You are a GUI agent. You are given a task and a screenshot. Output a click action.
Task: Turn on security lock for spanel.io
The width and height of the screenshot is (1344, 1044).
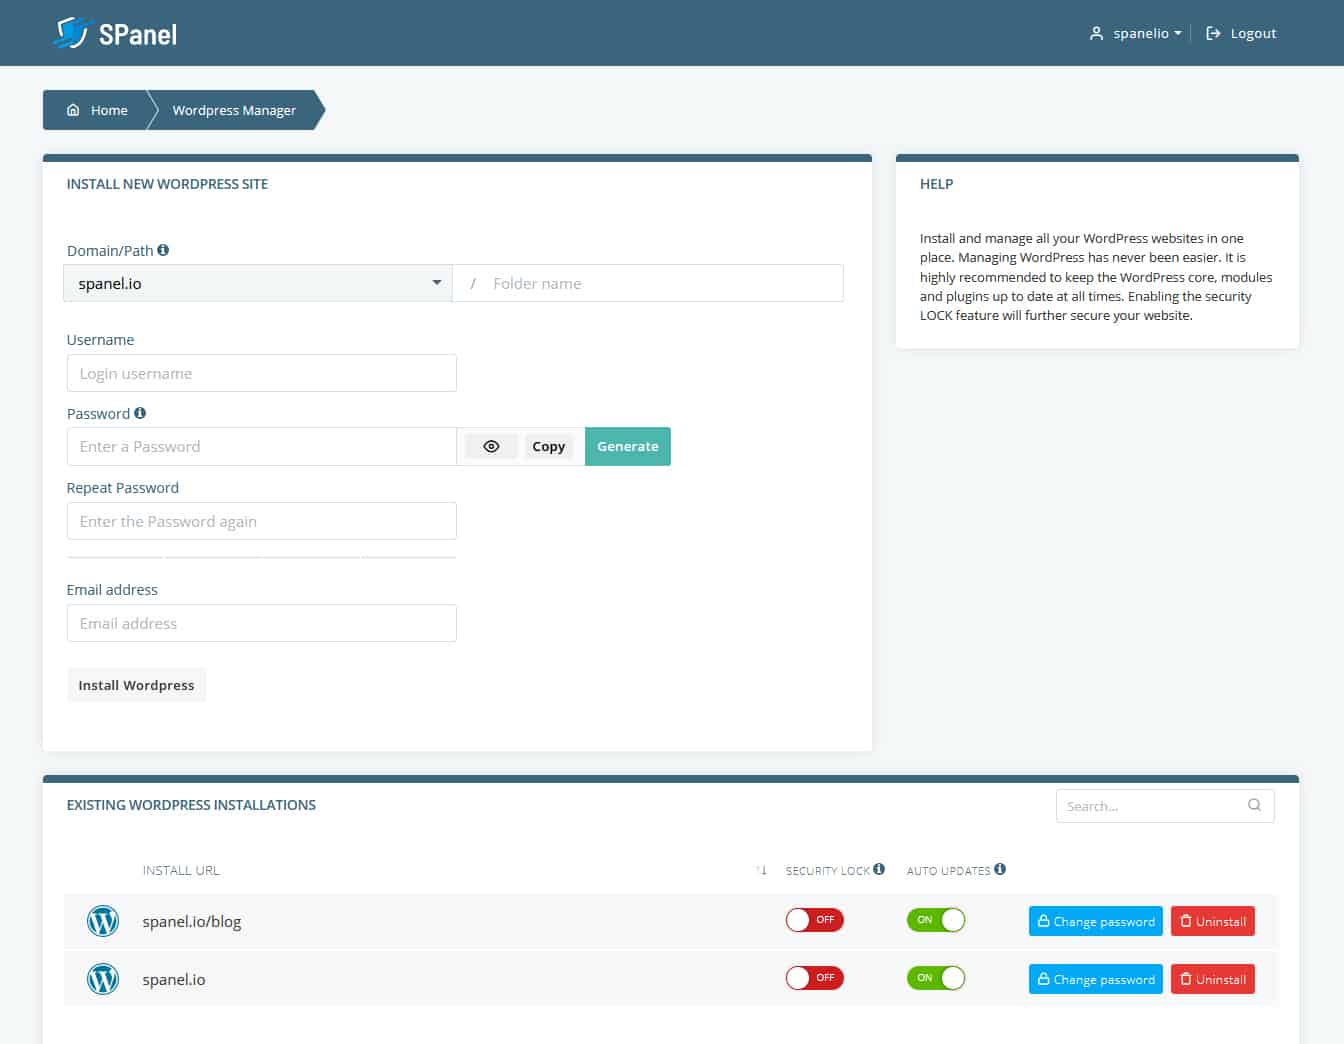coord(814,978)
